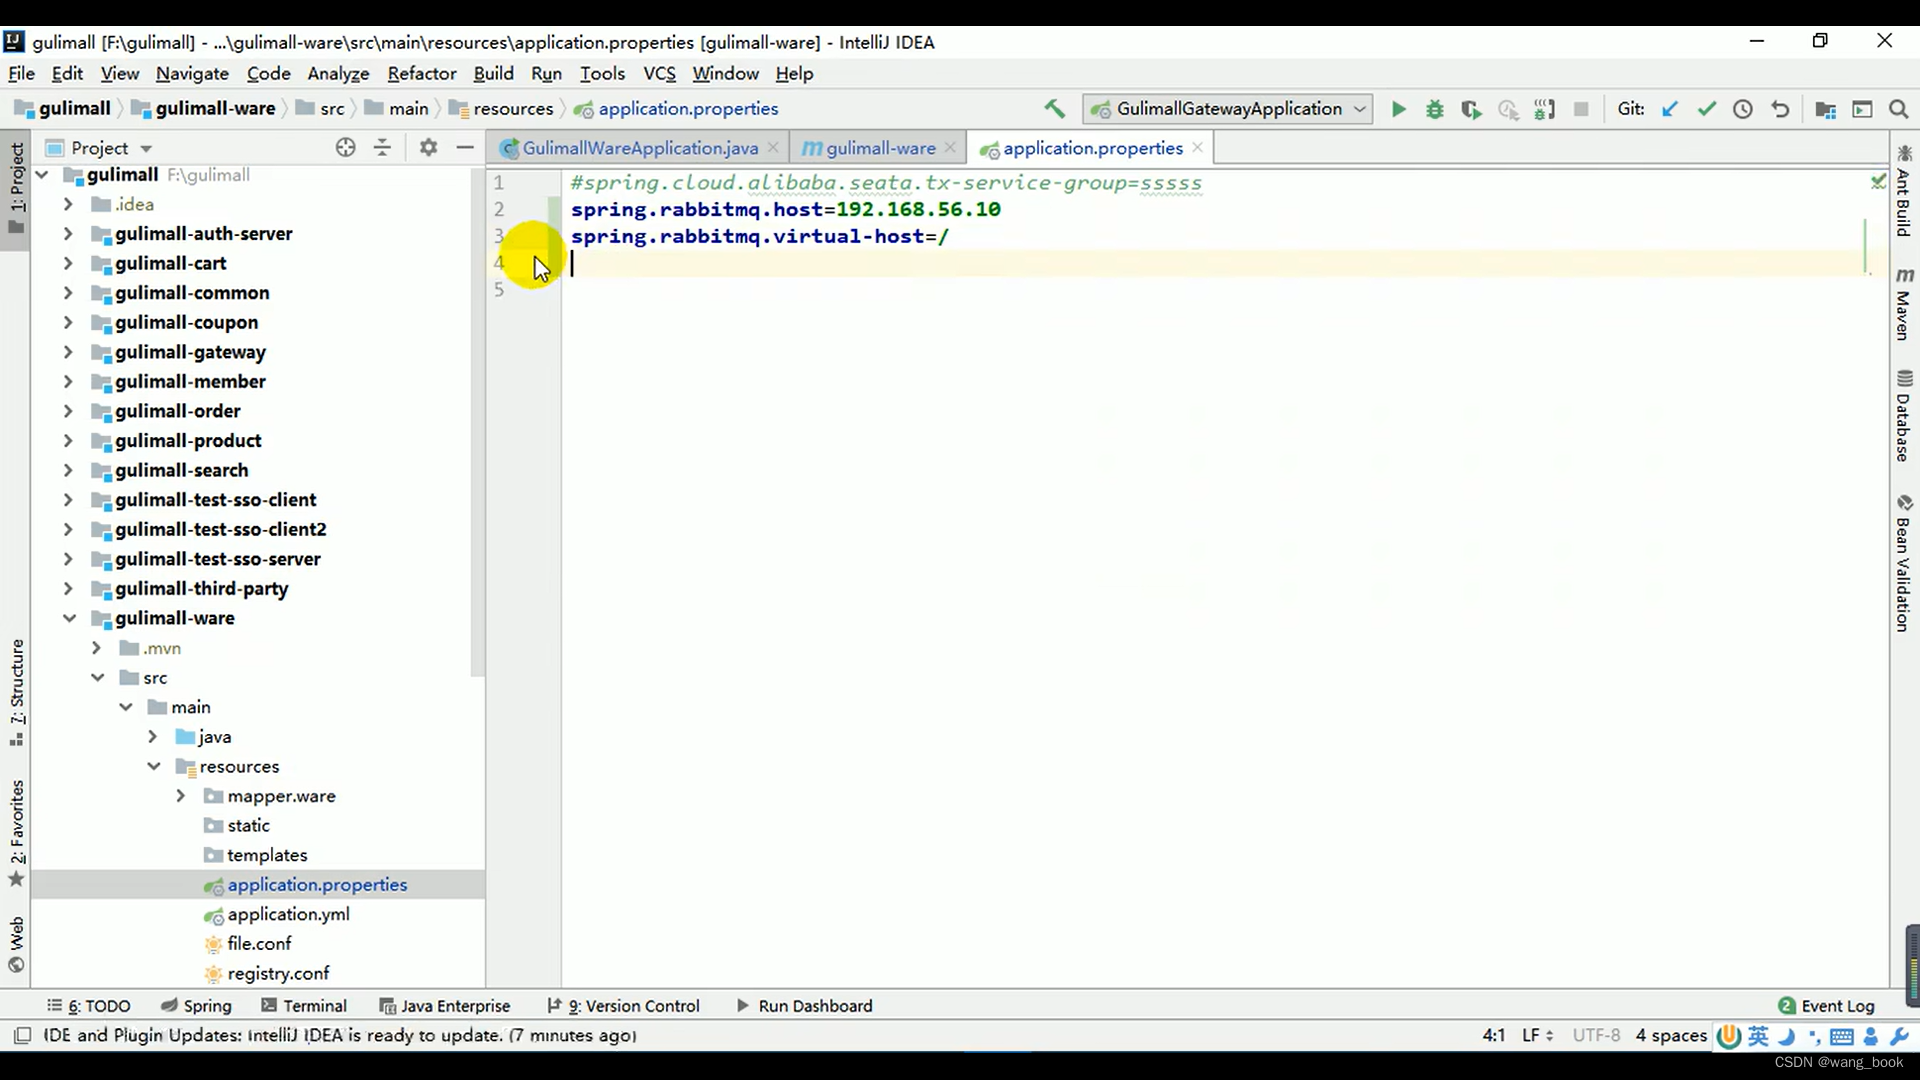Update project via Git blue arrow

[1669, 109]
